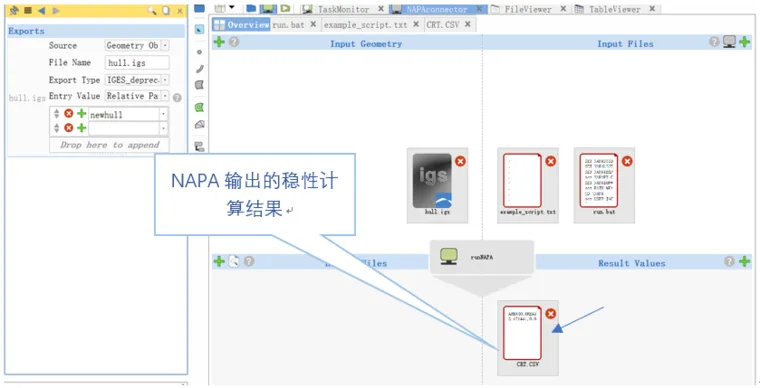The height and width of the screenshot is (388, 760).
Task: Click the help icon under Input Geometry
Action: tap(234, 42)
